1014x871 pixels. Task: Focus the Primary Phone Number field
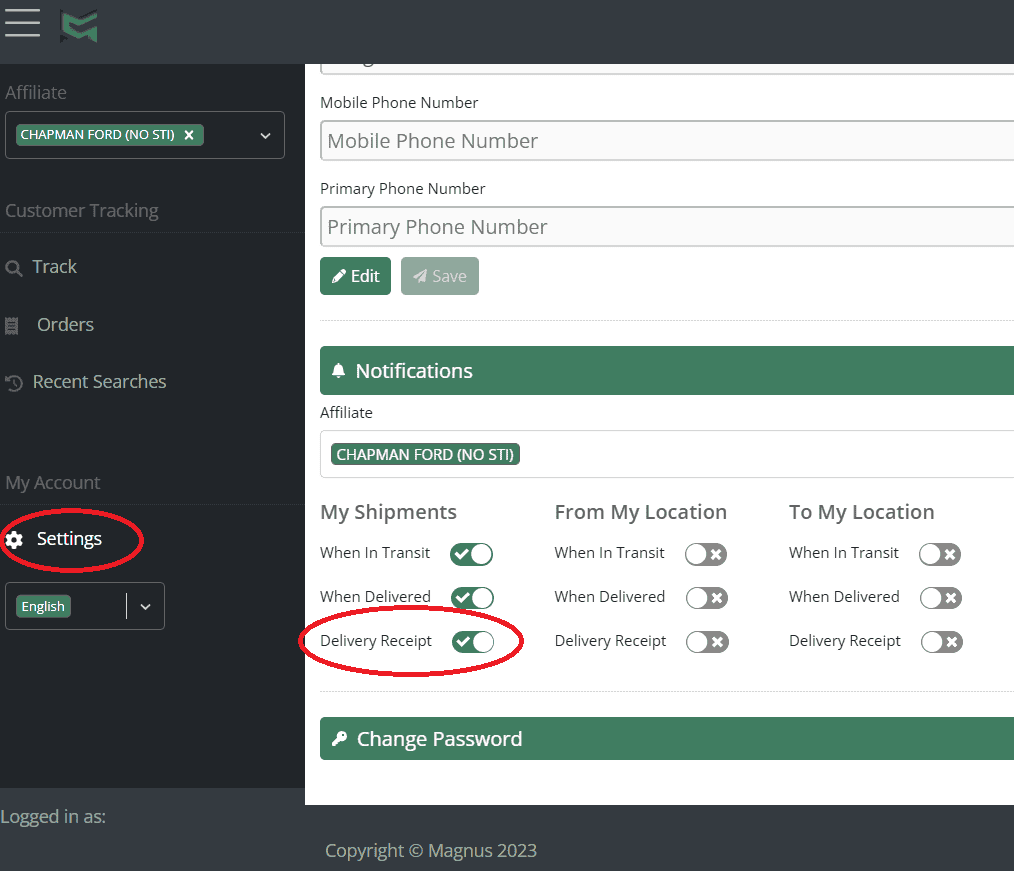click(667, 226)
